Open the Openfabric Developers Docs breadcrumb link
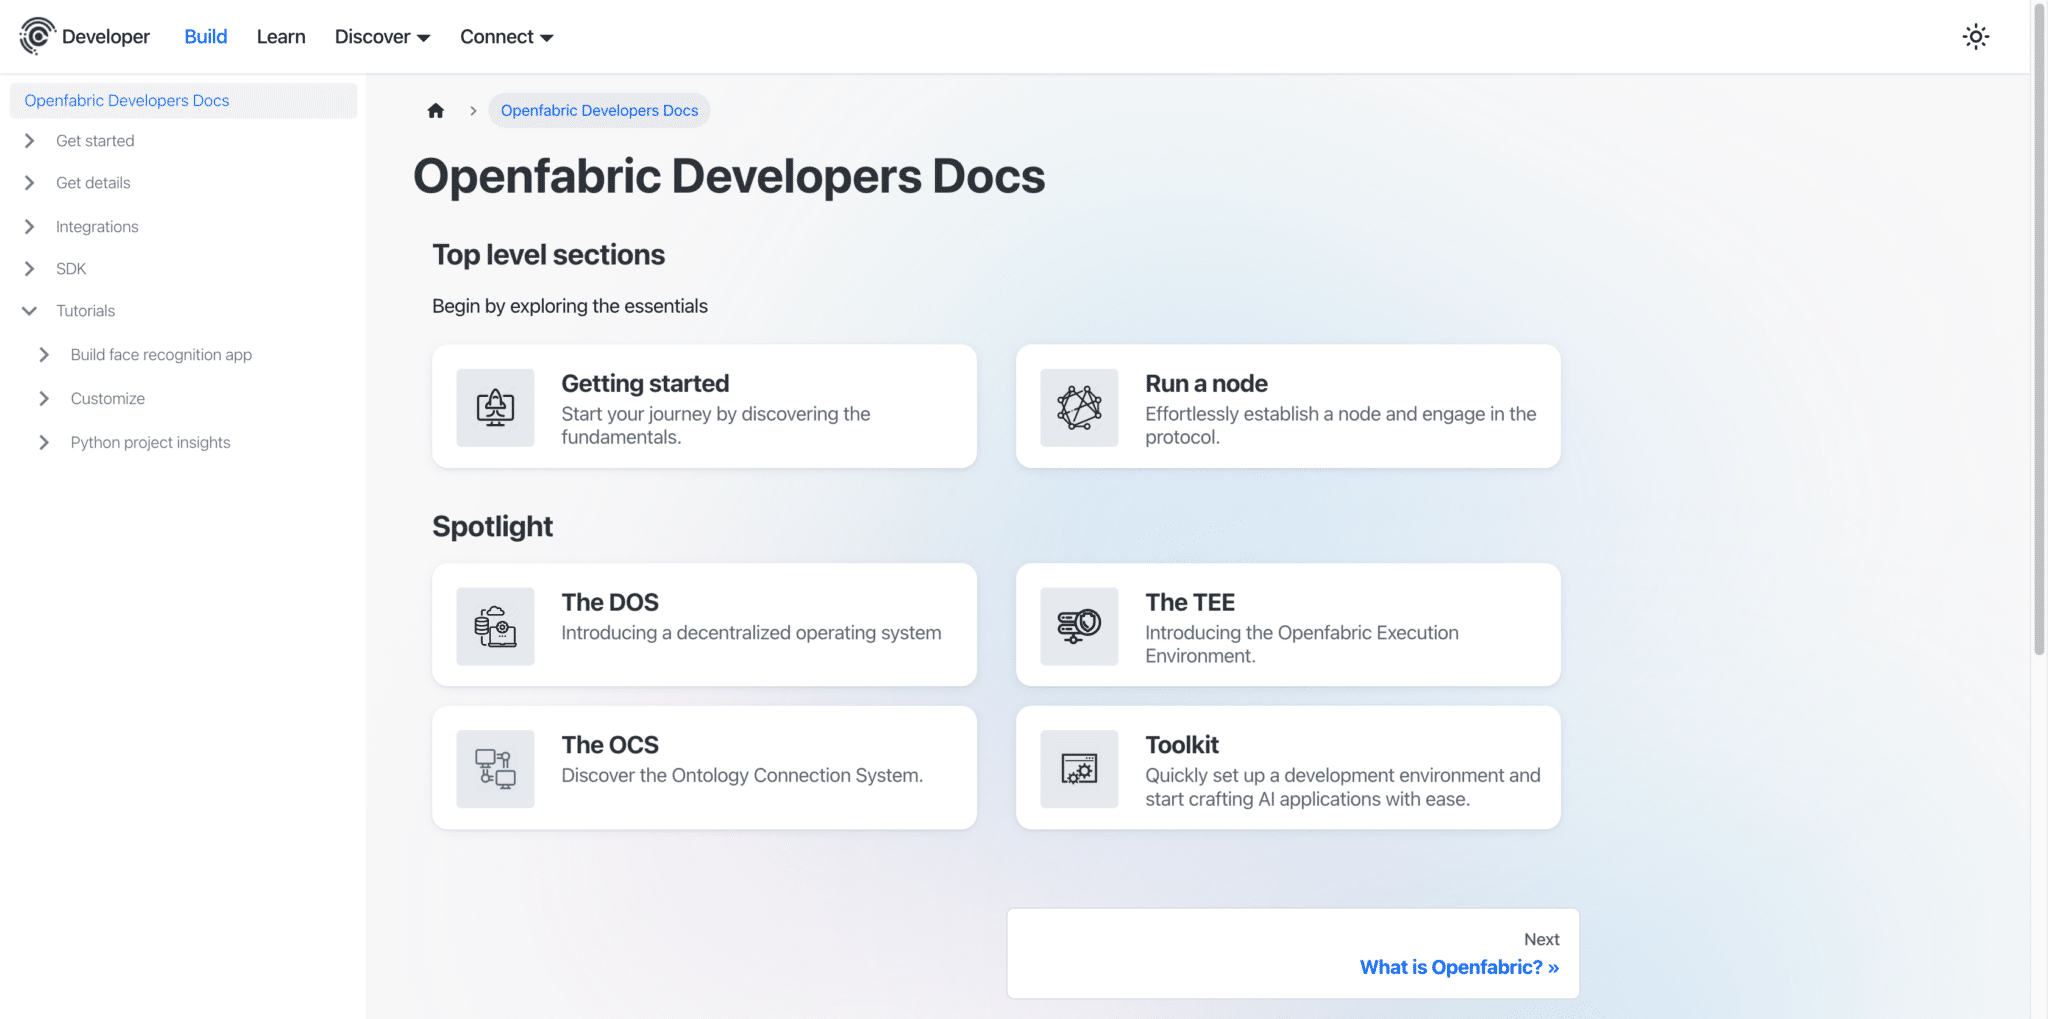Viewport: 2048px width, 1019px height. tap(598, 110)
